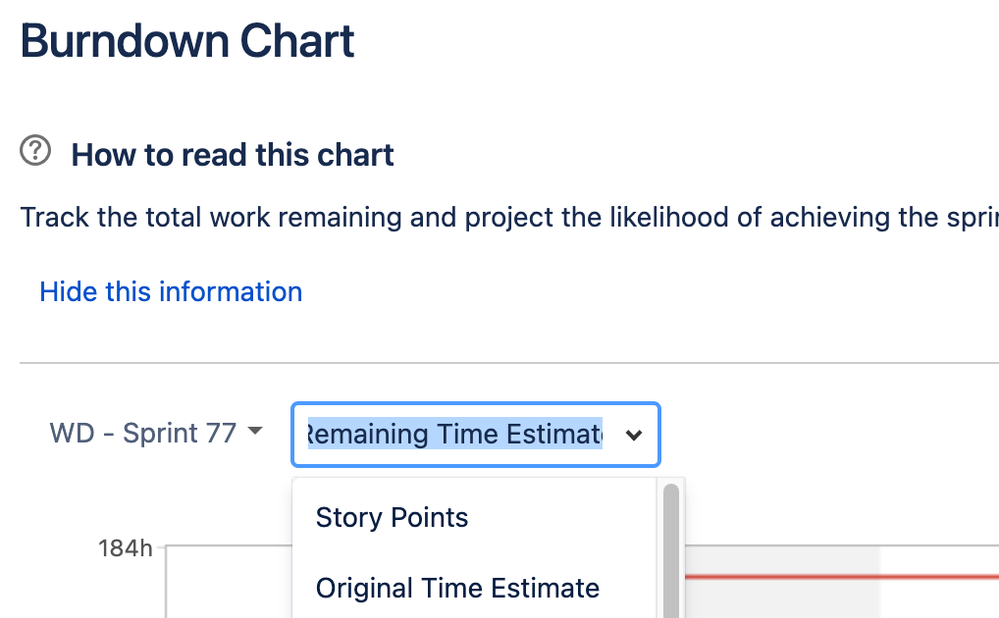Click the question mark help icon
Viewport: 999px width, 618px height.
coord(36,152)
